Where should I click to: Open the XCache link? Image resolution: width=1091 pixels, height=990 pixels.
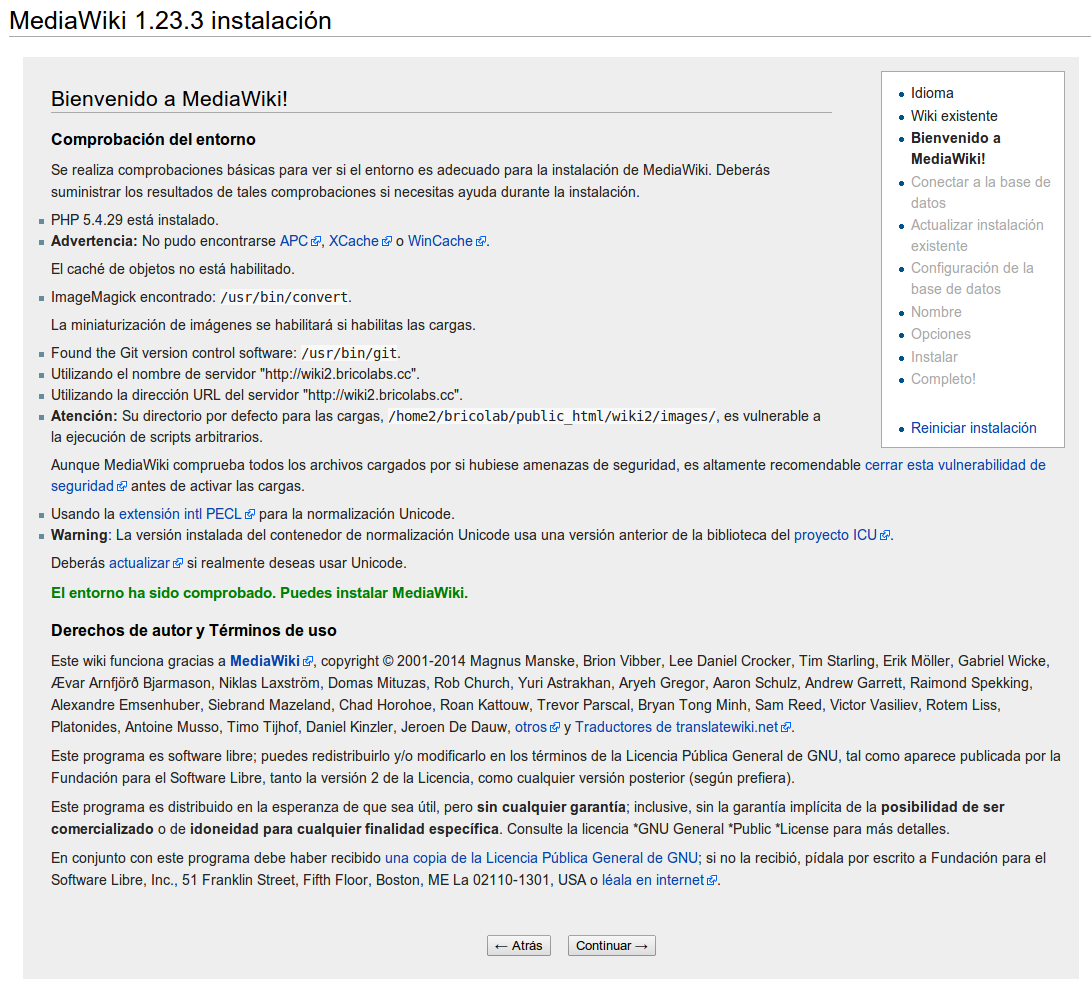(x=353, y=241)
